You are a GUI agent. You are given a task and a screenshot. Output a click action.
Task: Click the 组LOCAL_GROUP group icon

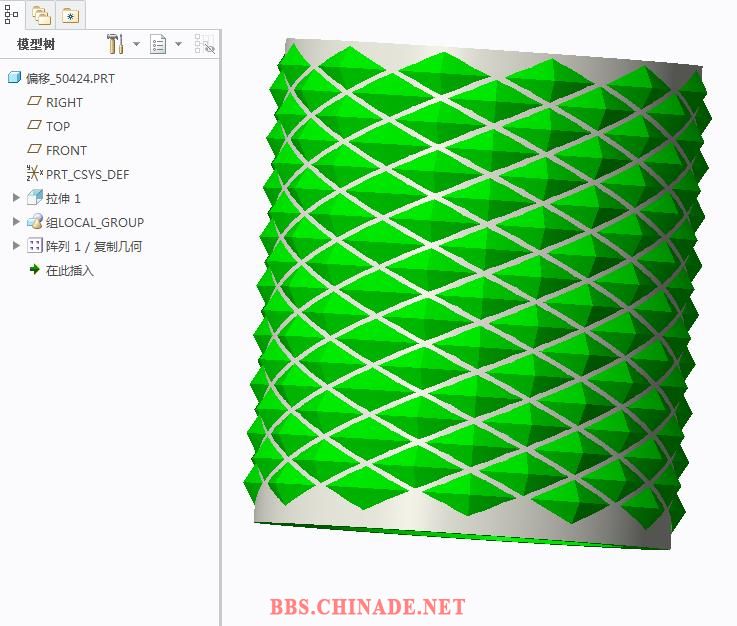[35, 221]
